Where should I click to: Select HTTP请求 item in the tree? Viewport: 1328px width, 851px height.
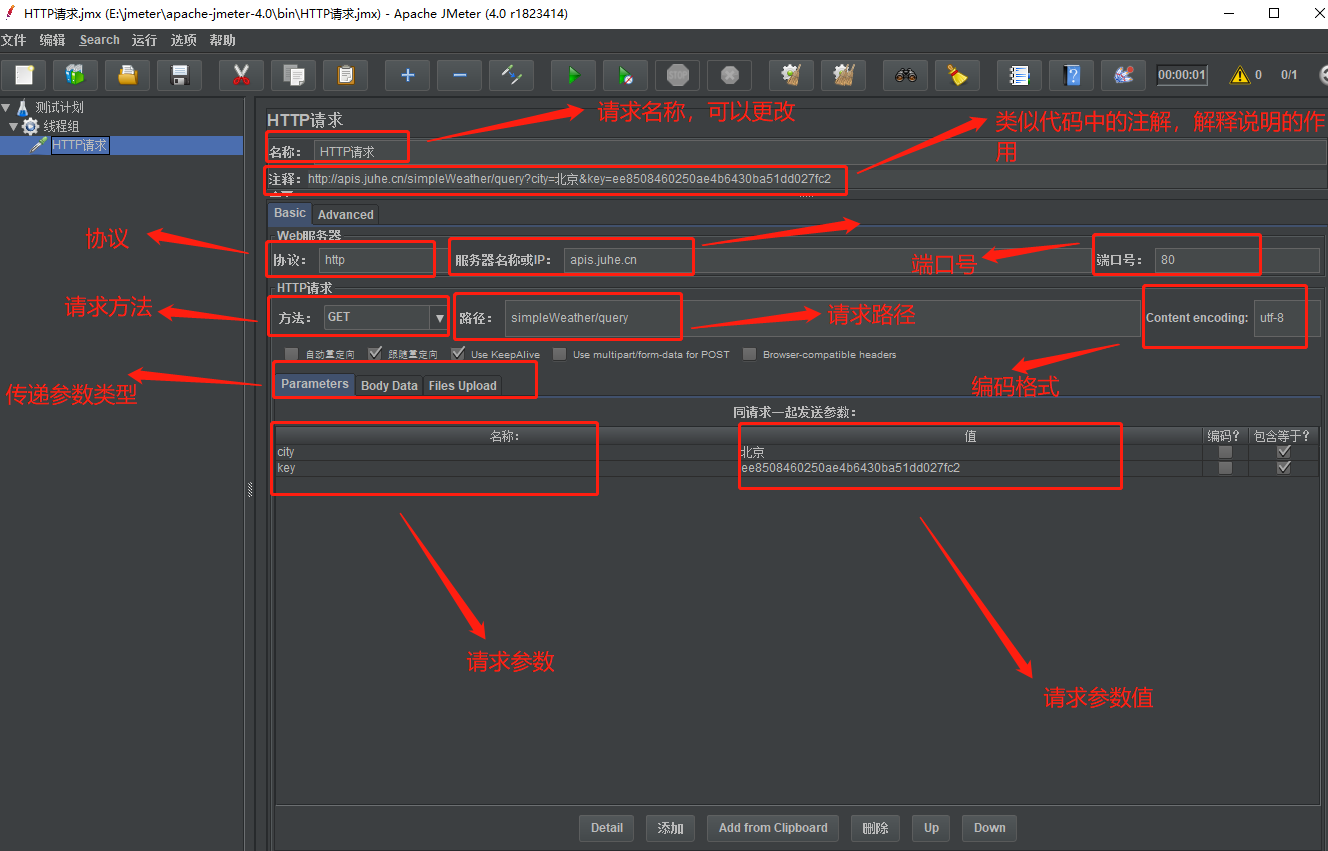(x=79, y=145)
